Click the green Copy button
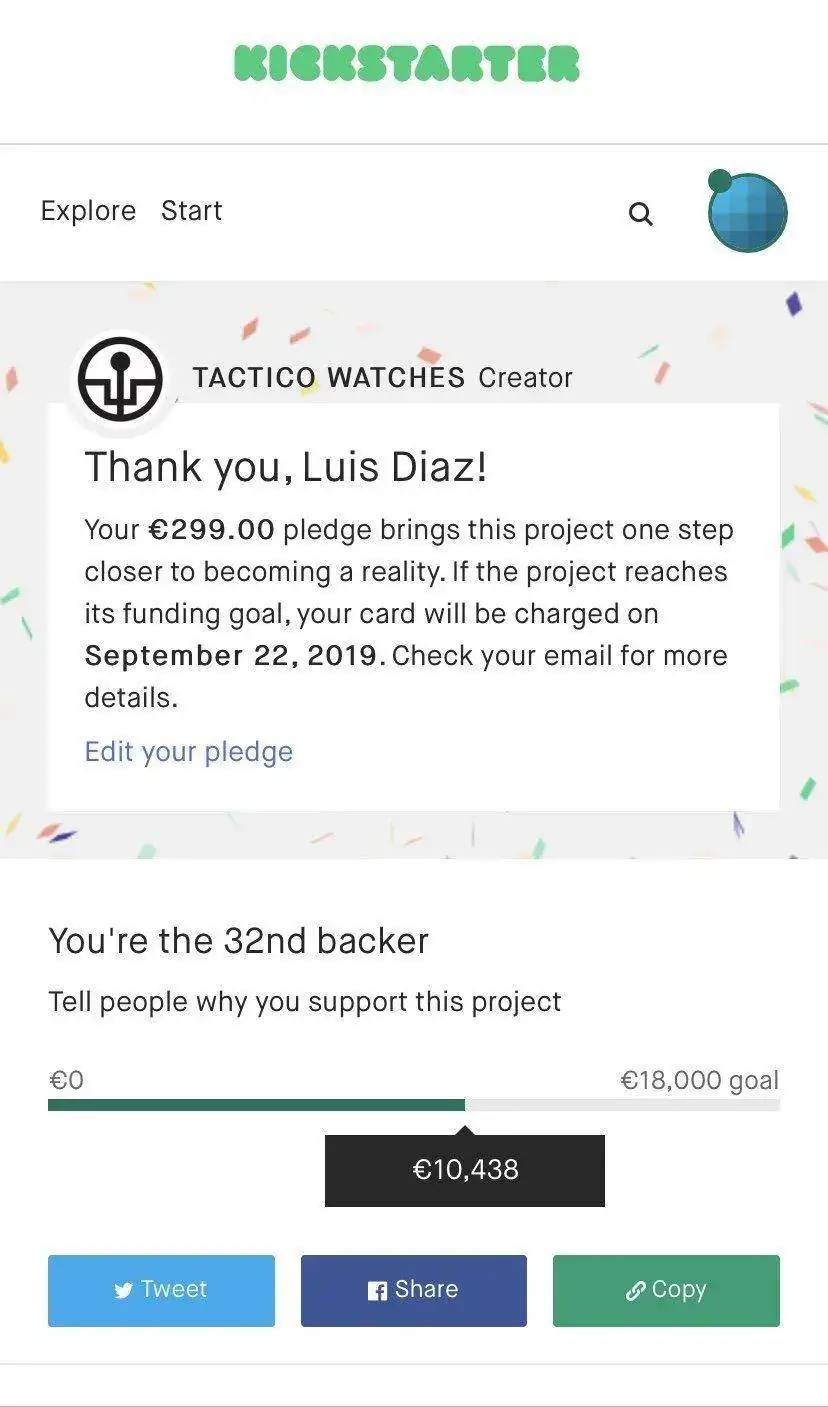Screen dimensions: 828x1407 pos(666,1291)
